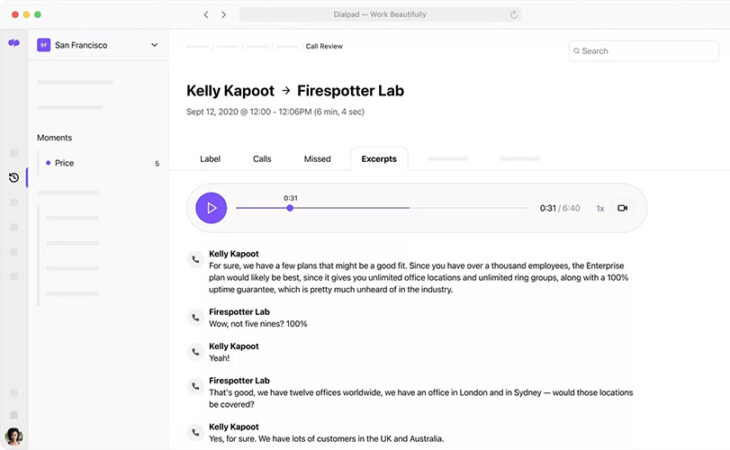Click phone icon next to 'Yeah!' message
The height and width of the screenshot is (450, 730).
click(x=195, y=352)
